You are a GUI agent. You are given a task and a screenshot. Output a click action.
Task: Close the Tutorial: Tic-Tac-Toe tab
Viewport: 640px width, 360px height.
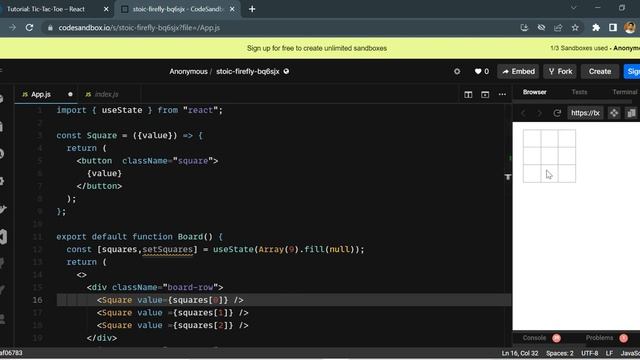[106, 9]
